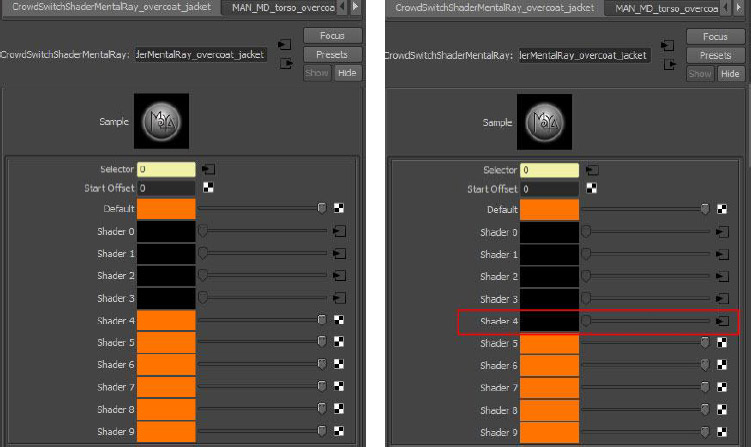
Task: Click the Default slider handle, right panel
Action: [x=705, y=209]
